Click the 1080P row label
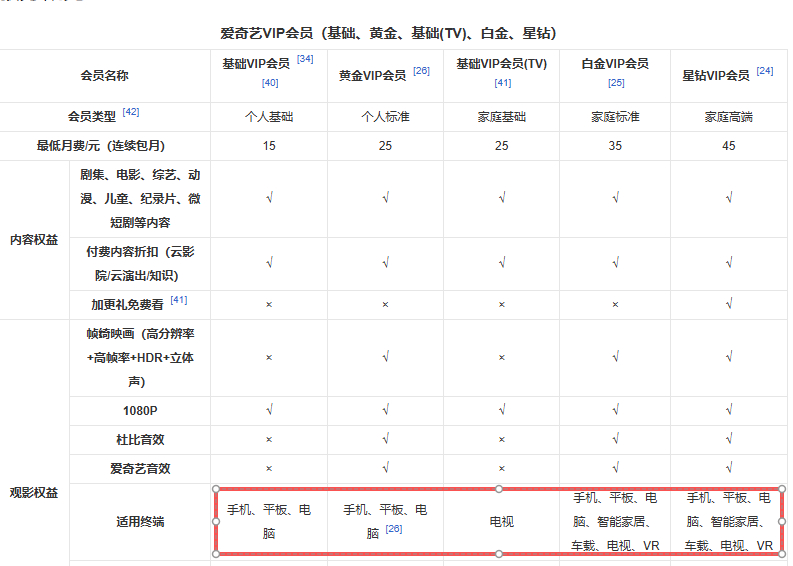The image size is (793, 566). point(140,411)
